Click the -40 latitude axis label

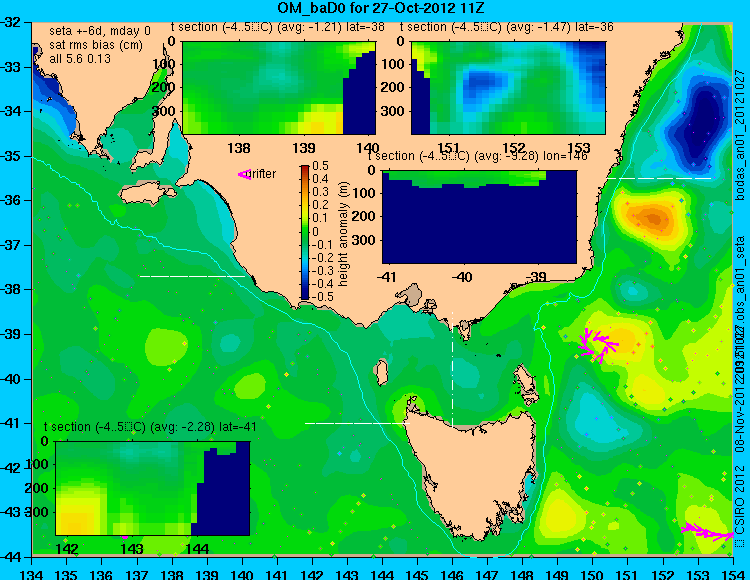11,379
